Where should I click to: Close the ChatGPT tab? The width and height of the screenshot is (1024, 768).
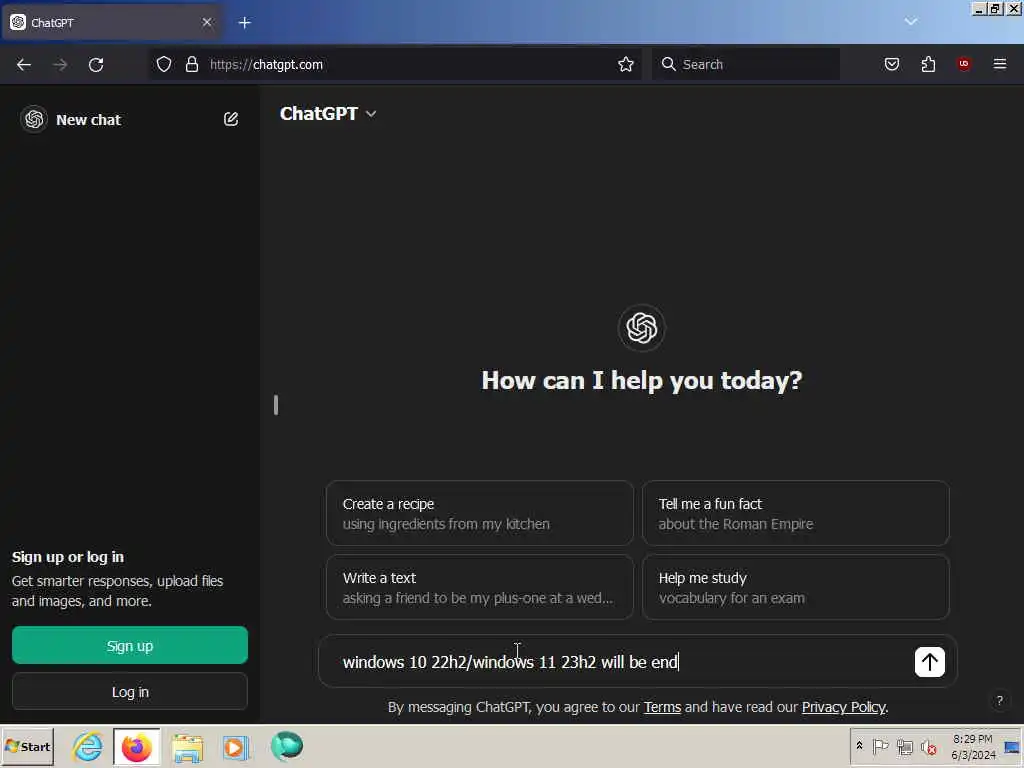207,22
